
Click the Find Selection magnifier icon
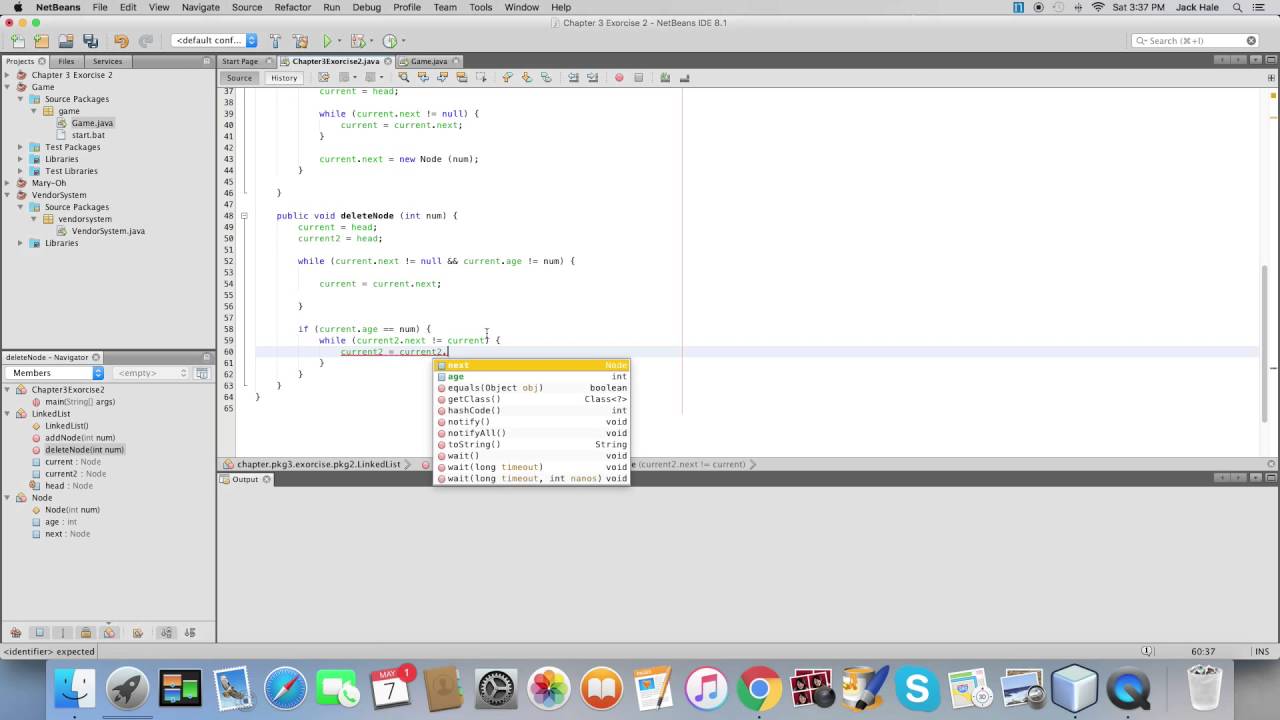tap(404, 77)
